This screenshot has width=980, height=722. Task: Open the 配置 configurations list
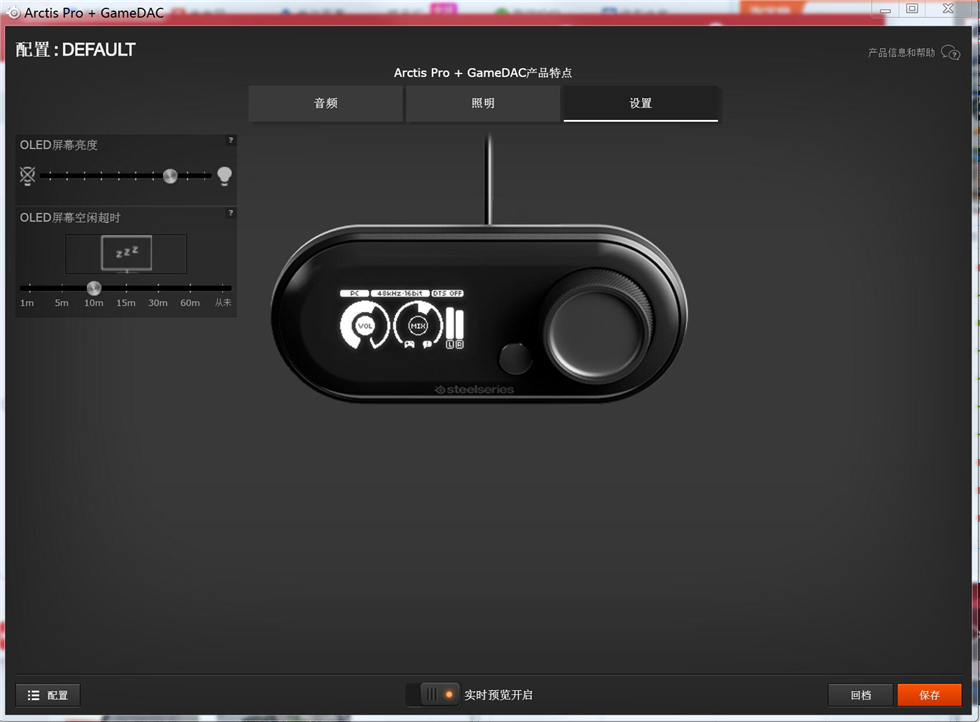tap(48, 695)
